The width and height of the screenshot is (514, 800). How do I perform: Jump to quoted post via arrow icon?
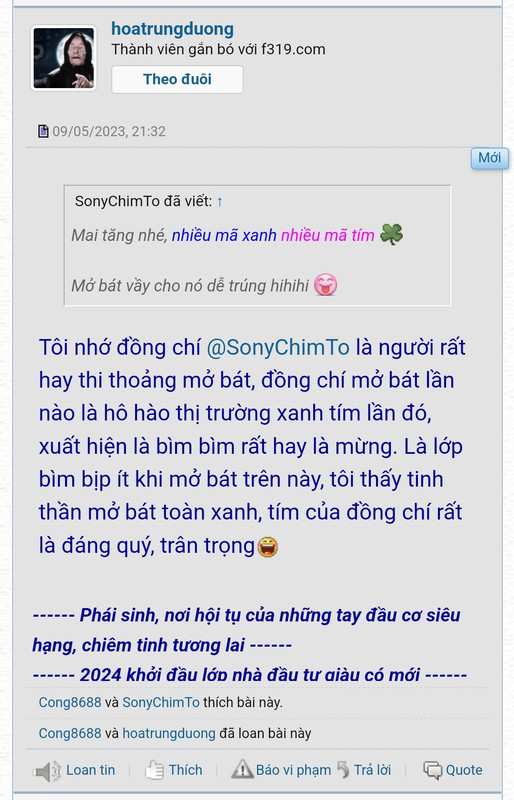[219, 202]
